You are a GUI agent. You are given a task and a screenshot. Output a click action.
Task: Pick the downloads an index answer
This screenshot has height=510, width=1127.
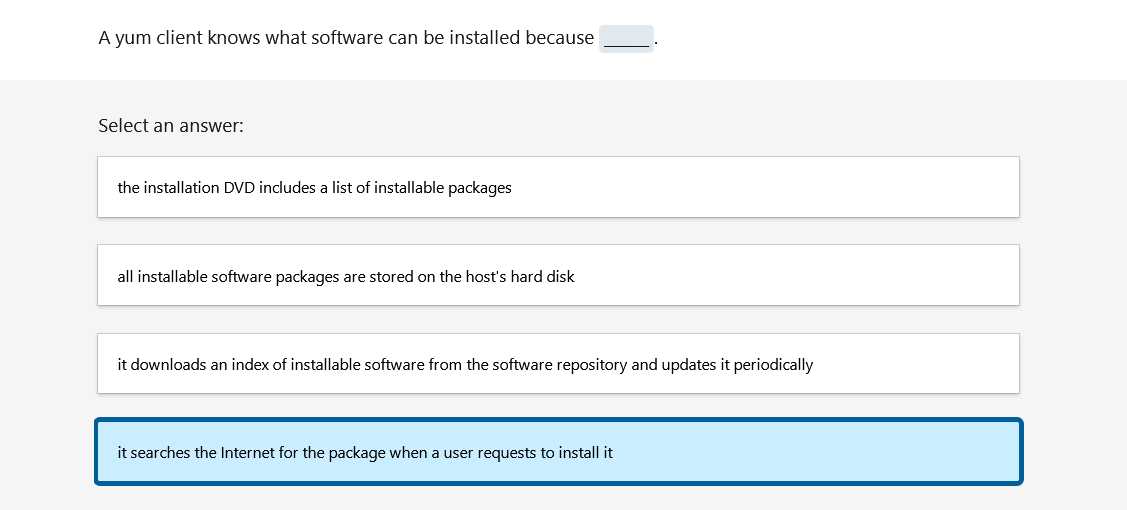[x=558, y=363]
